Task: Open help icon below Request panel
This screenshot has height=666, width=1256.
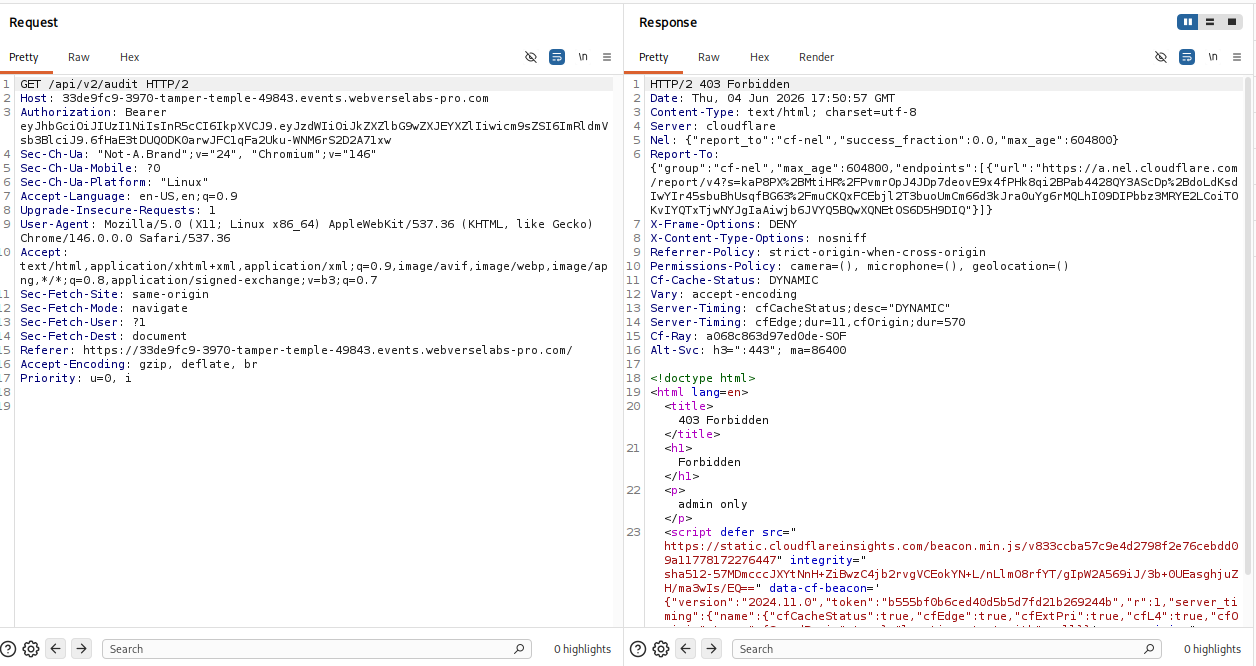Action: [8, 649]
